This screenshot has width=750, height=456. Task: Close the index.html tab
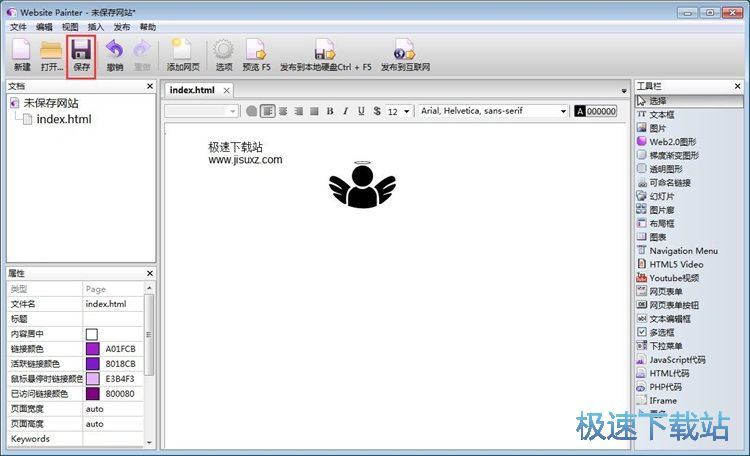(x=226, y=90)
